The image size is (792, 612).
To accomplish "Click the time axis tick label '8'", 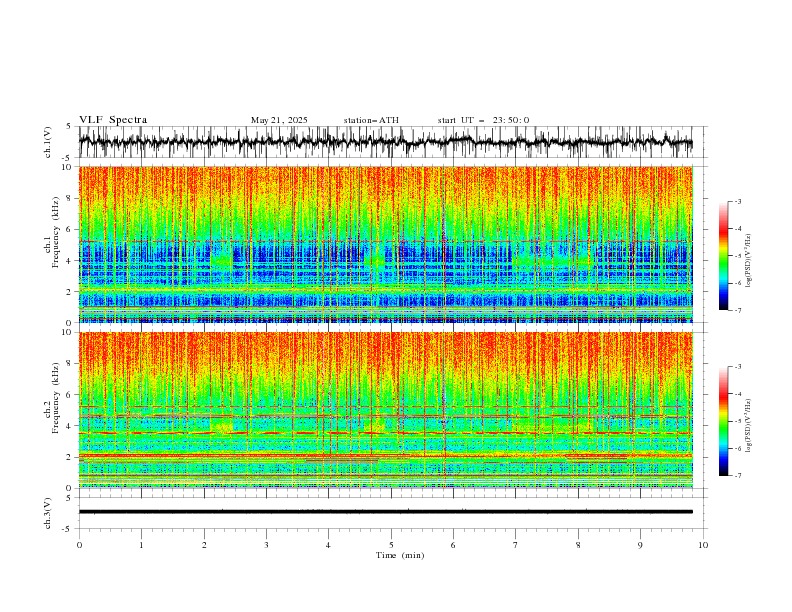I will tap(578, 545).
